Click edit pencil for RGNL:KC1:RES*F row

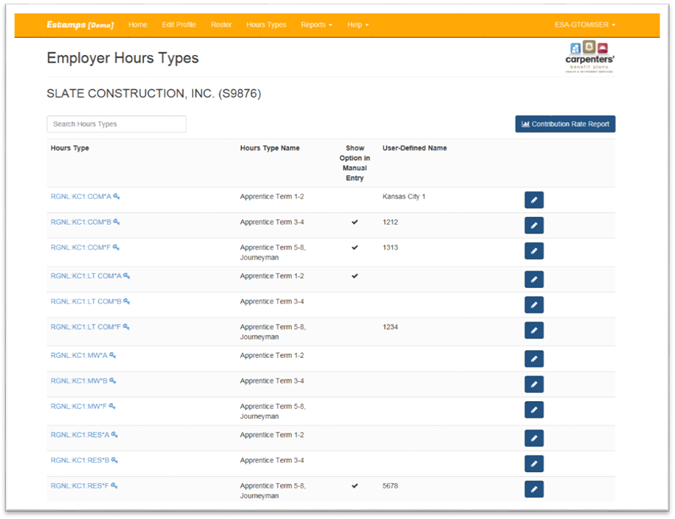click(x=534, y=489)
